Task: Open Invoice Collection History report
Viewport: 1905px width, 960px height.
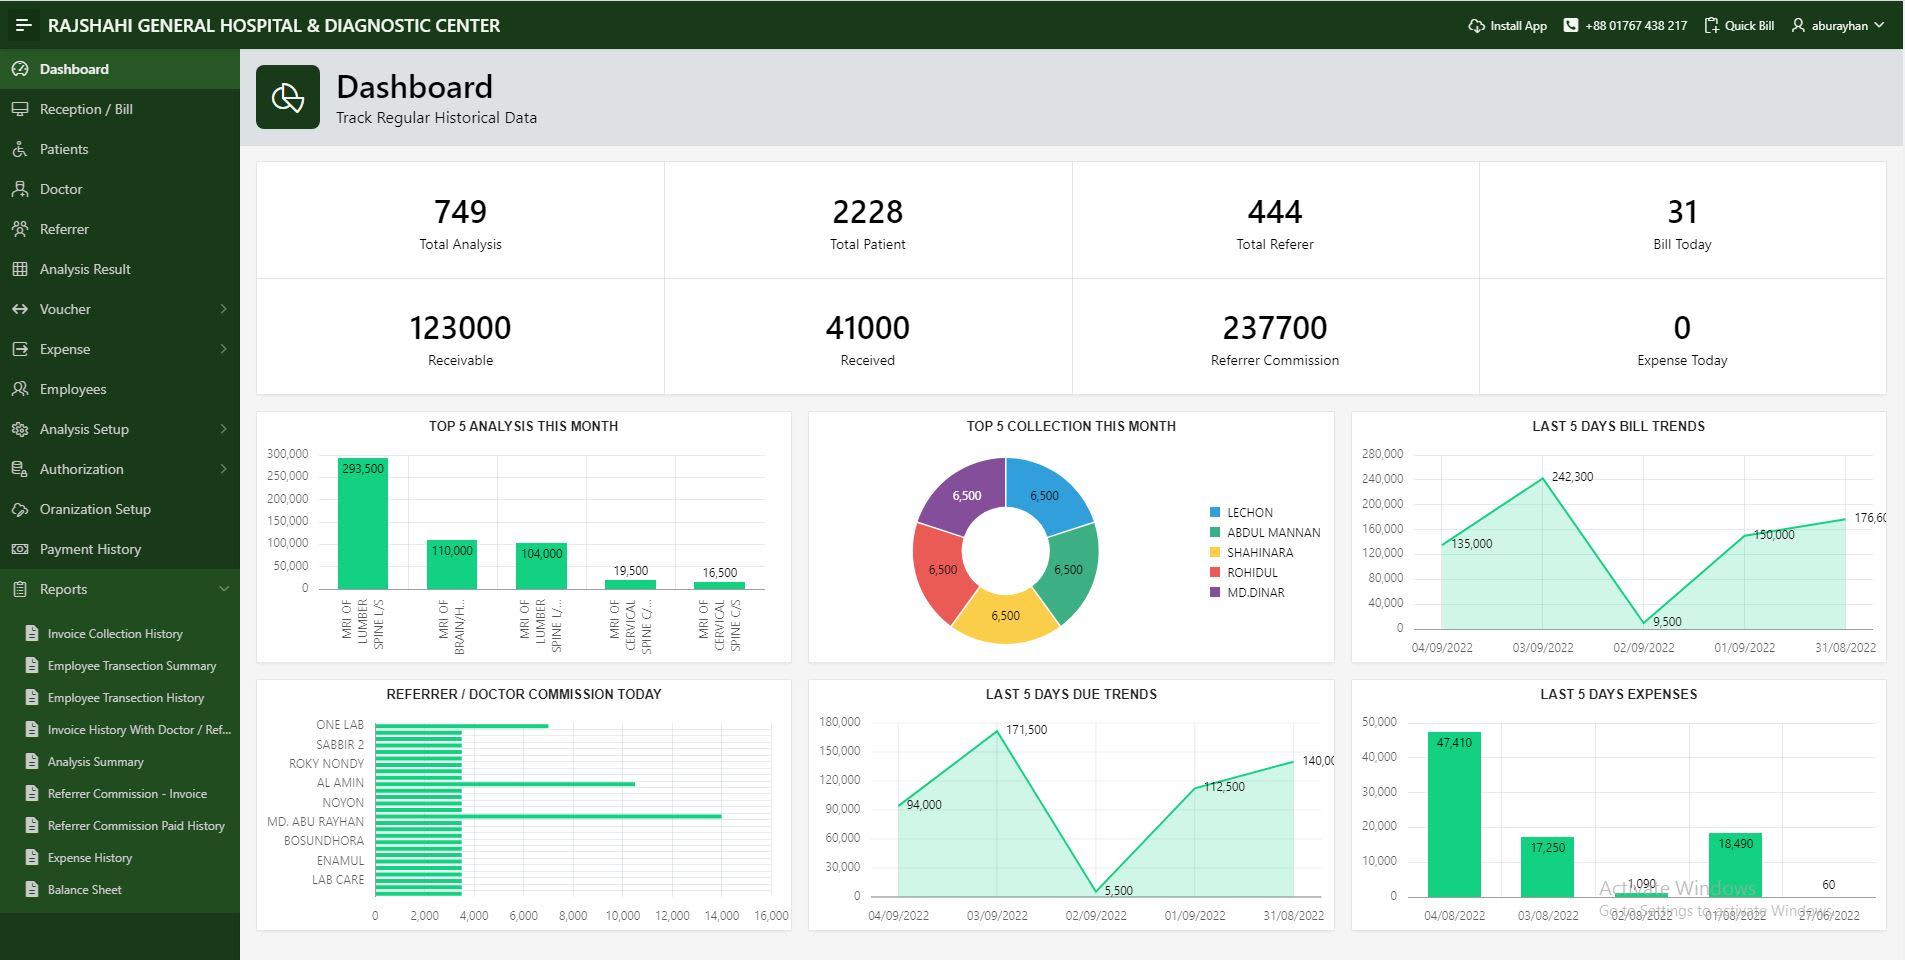Action: point(115,634)
